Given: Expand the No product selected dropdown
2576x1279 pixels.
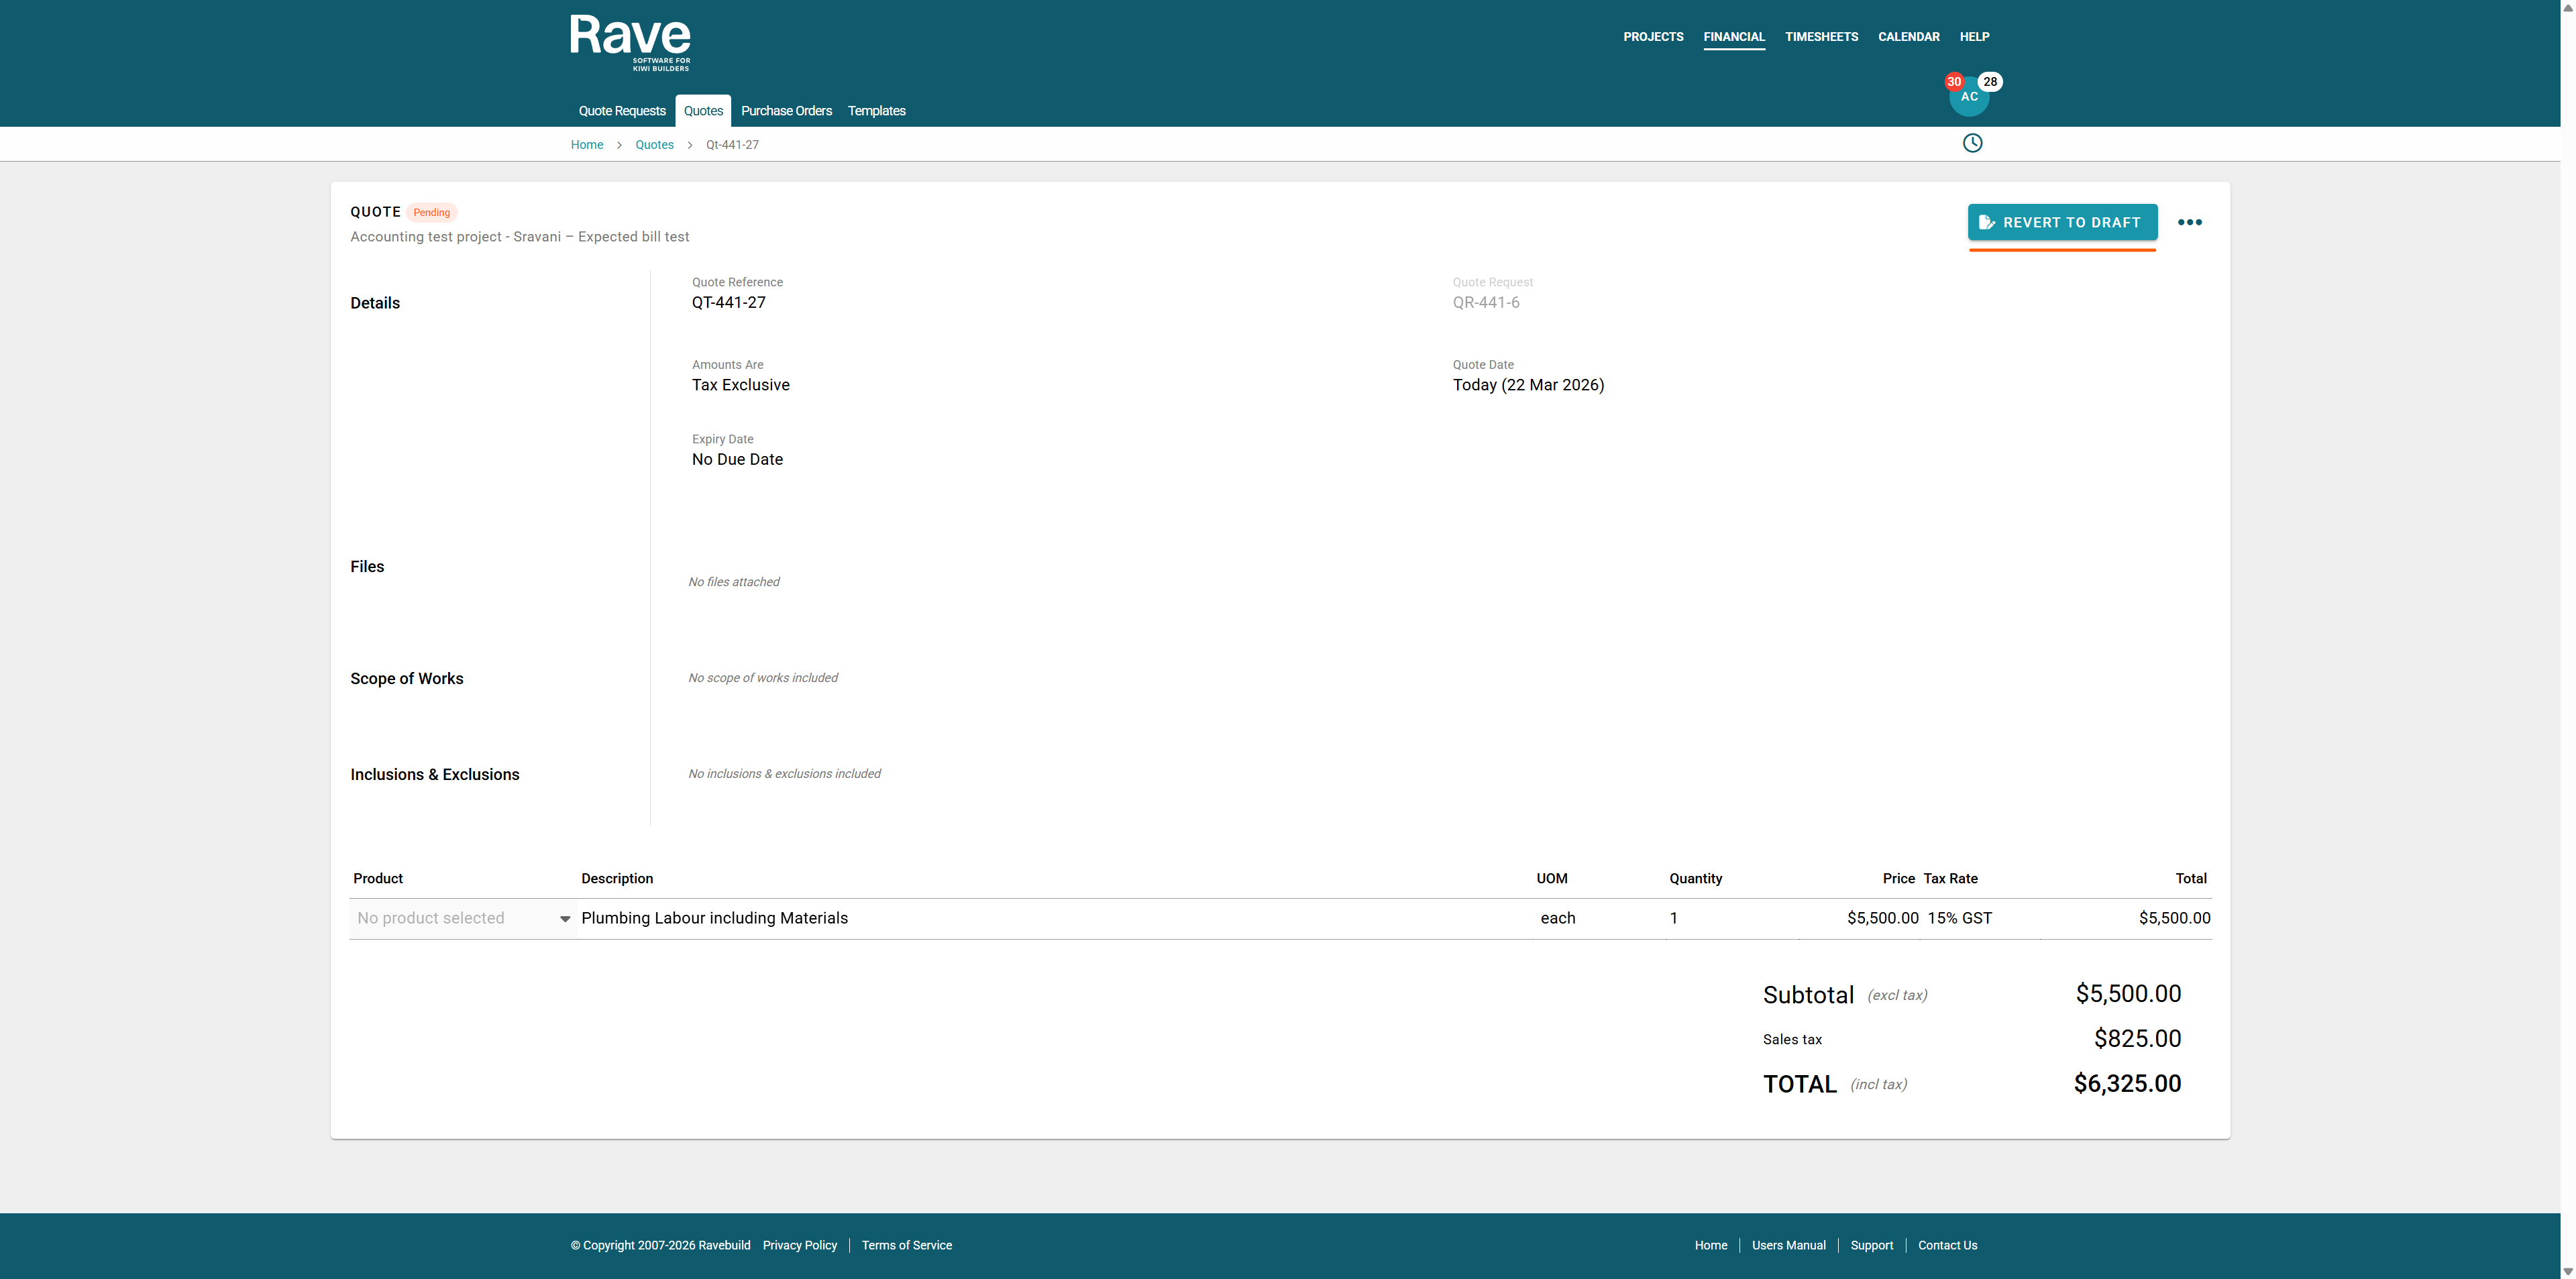Looking at the screenshot, I should coord(463,918).
